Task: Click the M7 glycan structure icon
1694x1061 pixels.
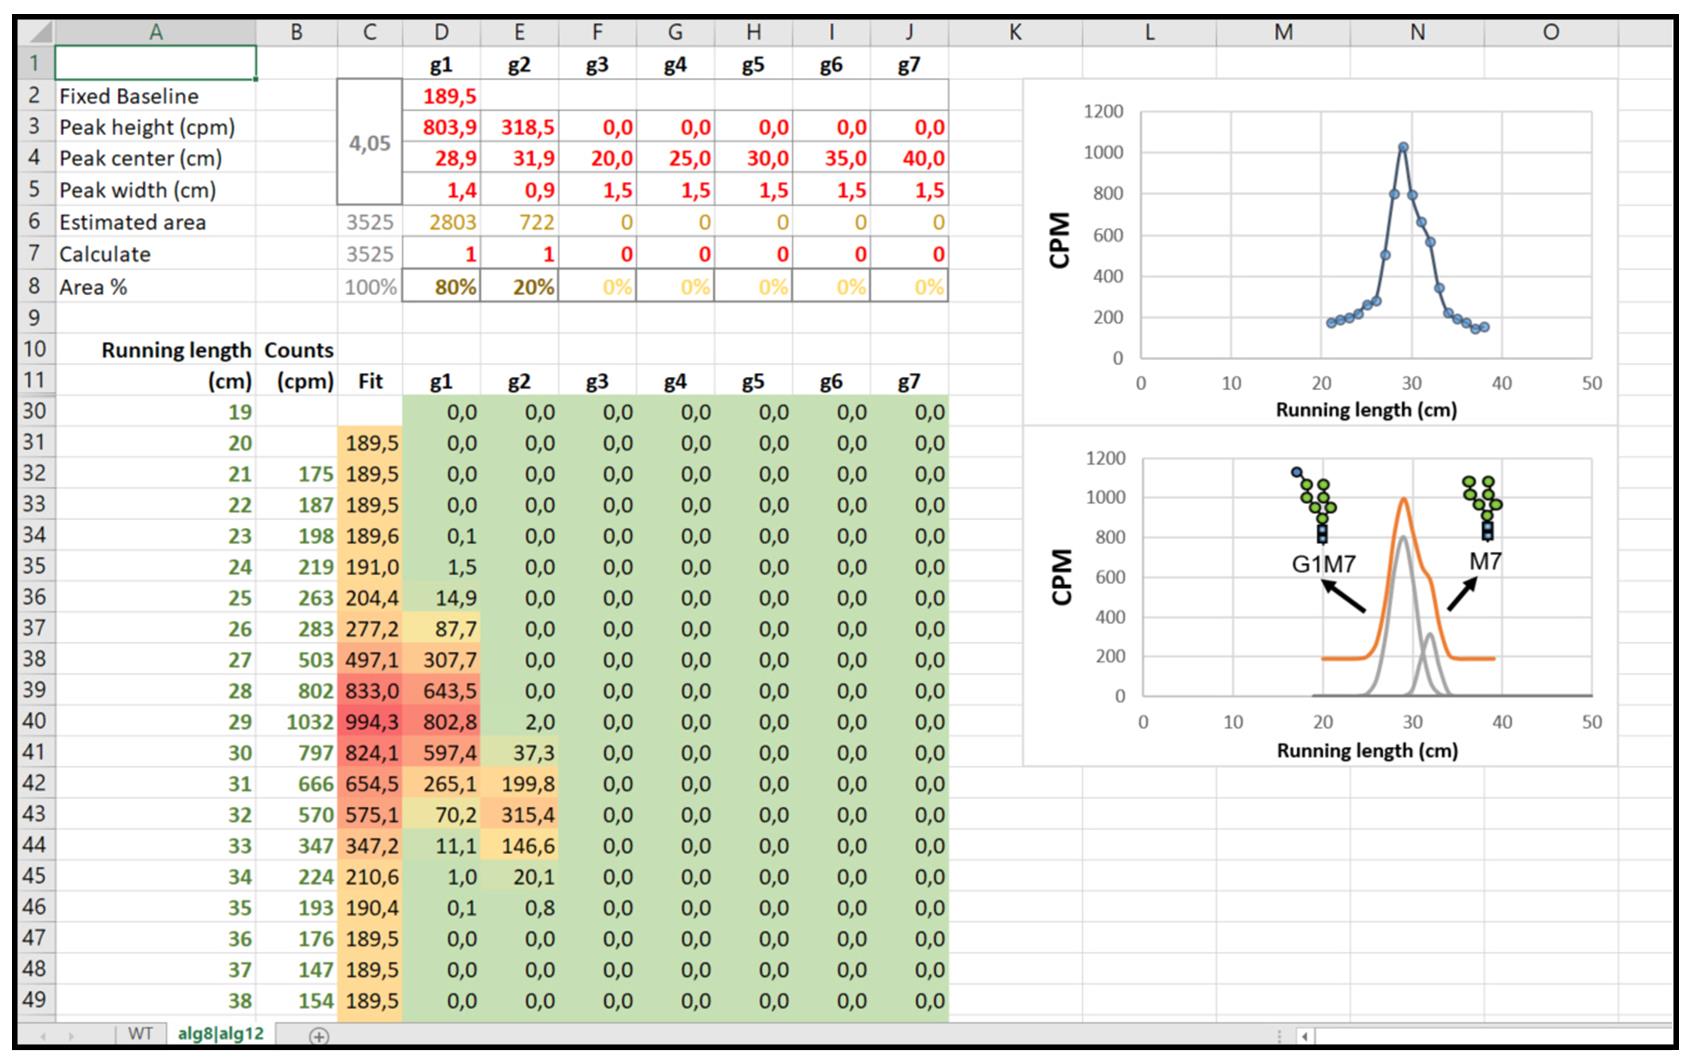Action: 1482,509
